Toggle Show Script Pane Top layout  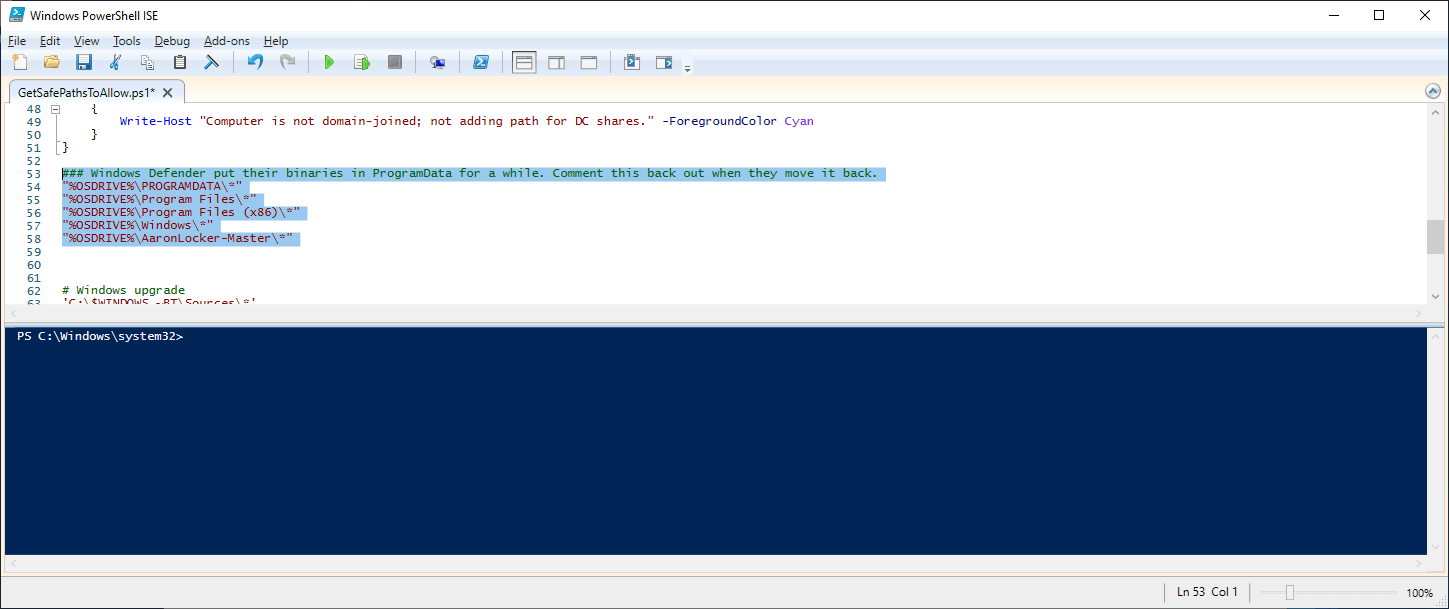click(x=524, y=62)
